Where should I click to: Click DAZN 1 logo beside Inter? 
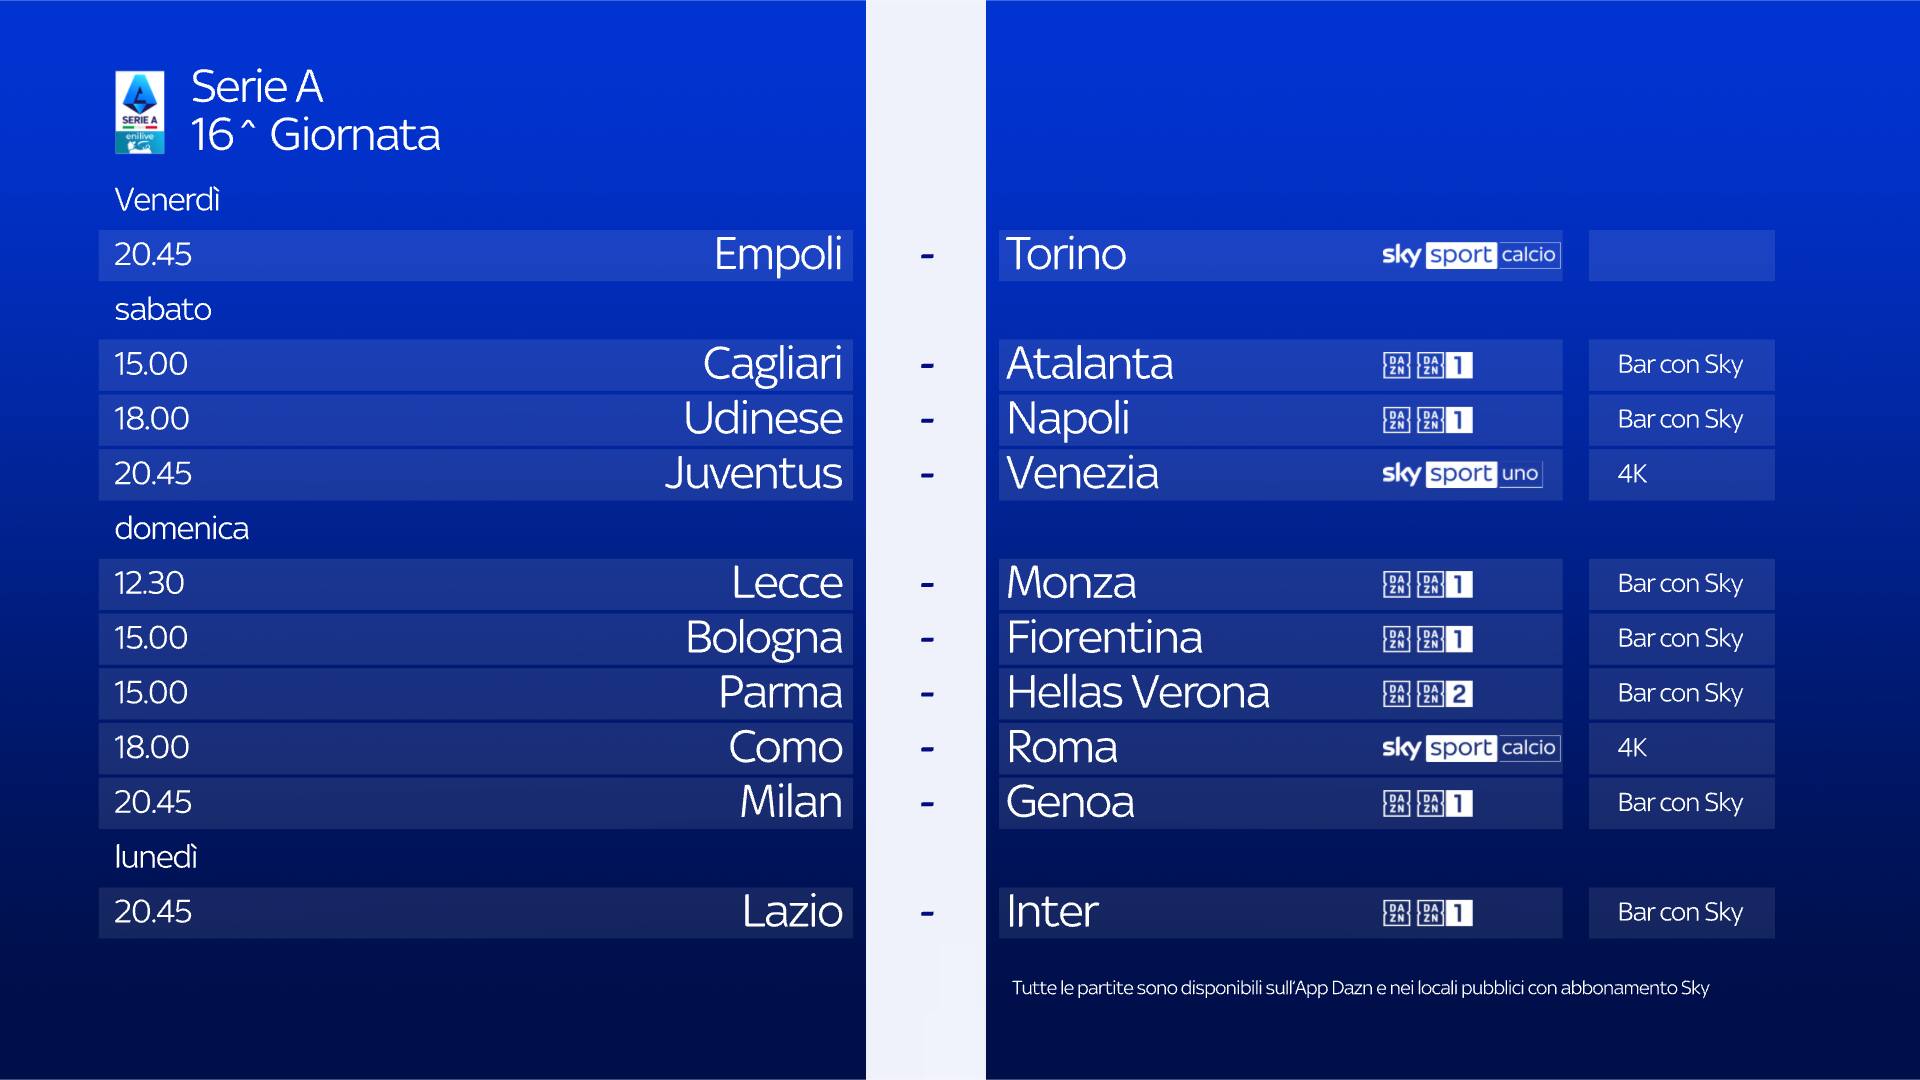tap(1427, 913)
